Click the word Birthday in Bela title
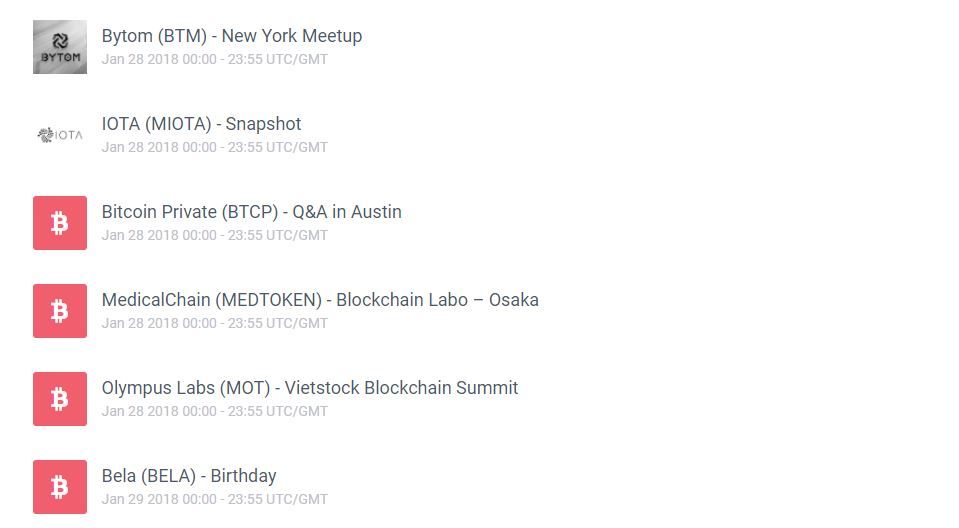 click(243, 476)
